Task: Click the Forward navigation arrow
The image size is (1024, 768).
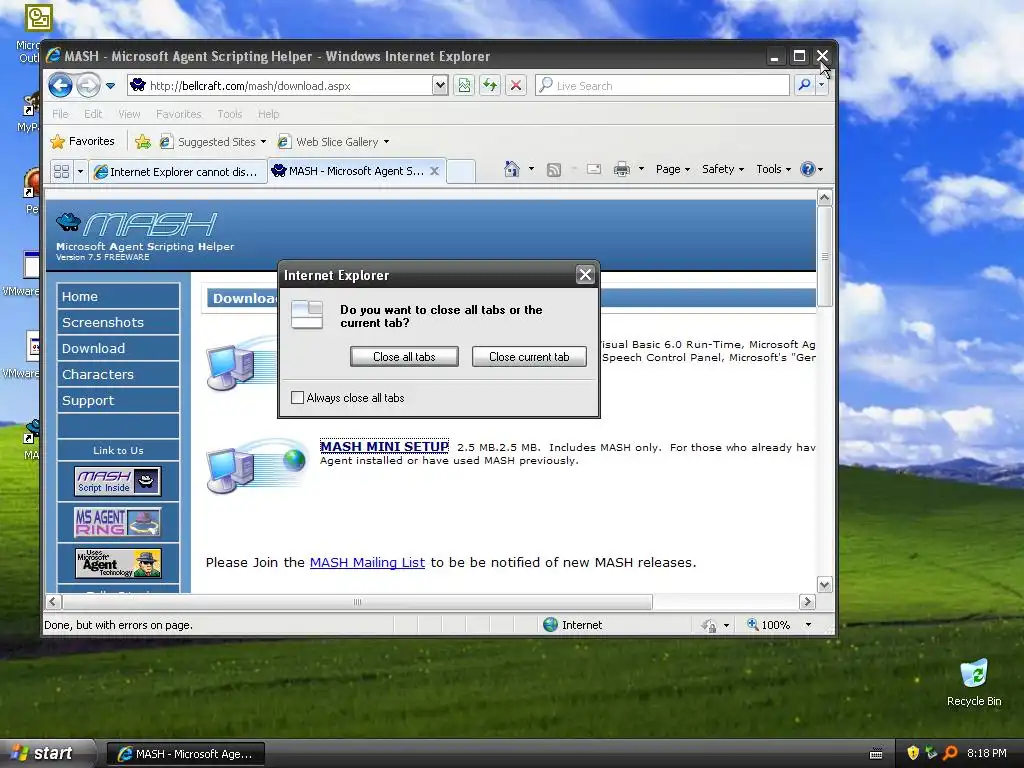Action: 88,85
